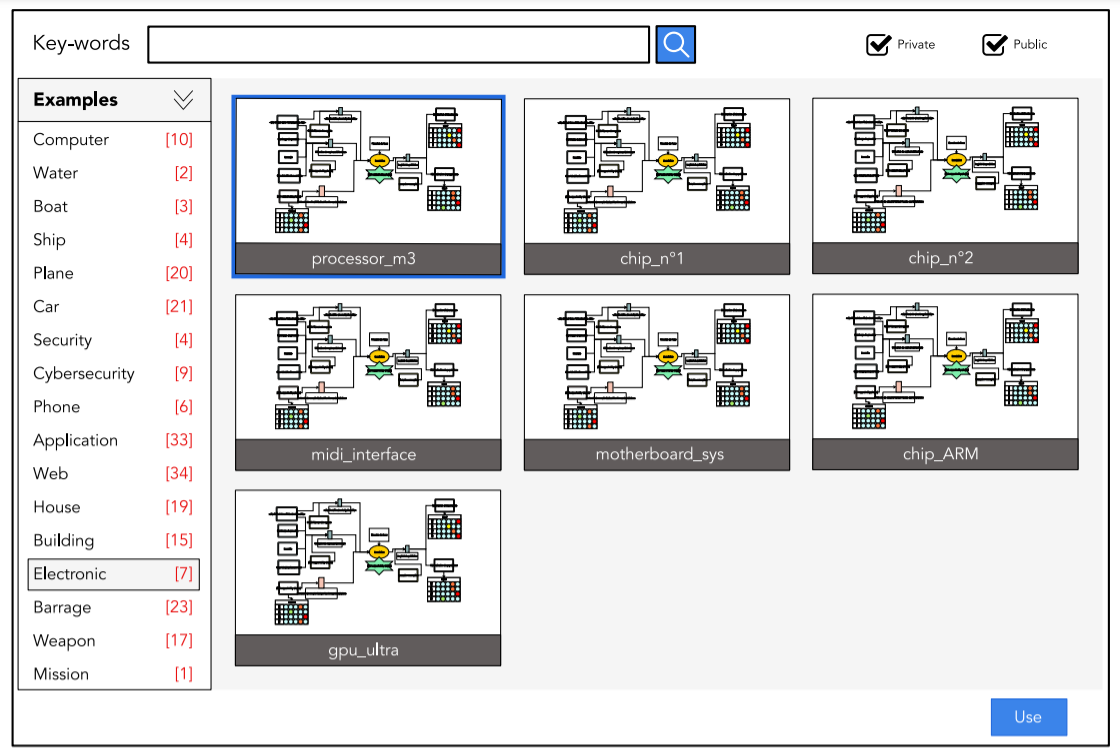This screenshot has height=755, width=1120.
Task: Click the Mission count [1]
Action: pyautogui.click(x=184, y=674)
